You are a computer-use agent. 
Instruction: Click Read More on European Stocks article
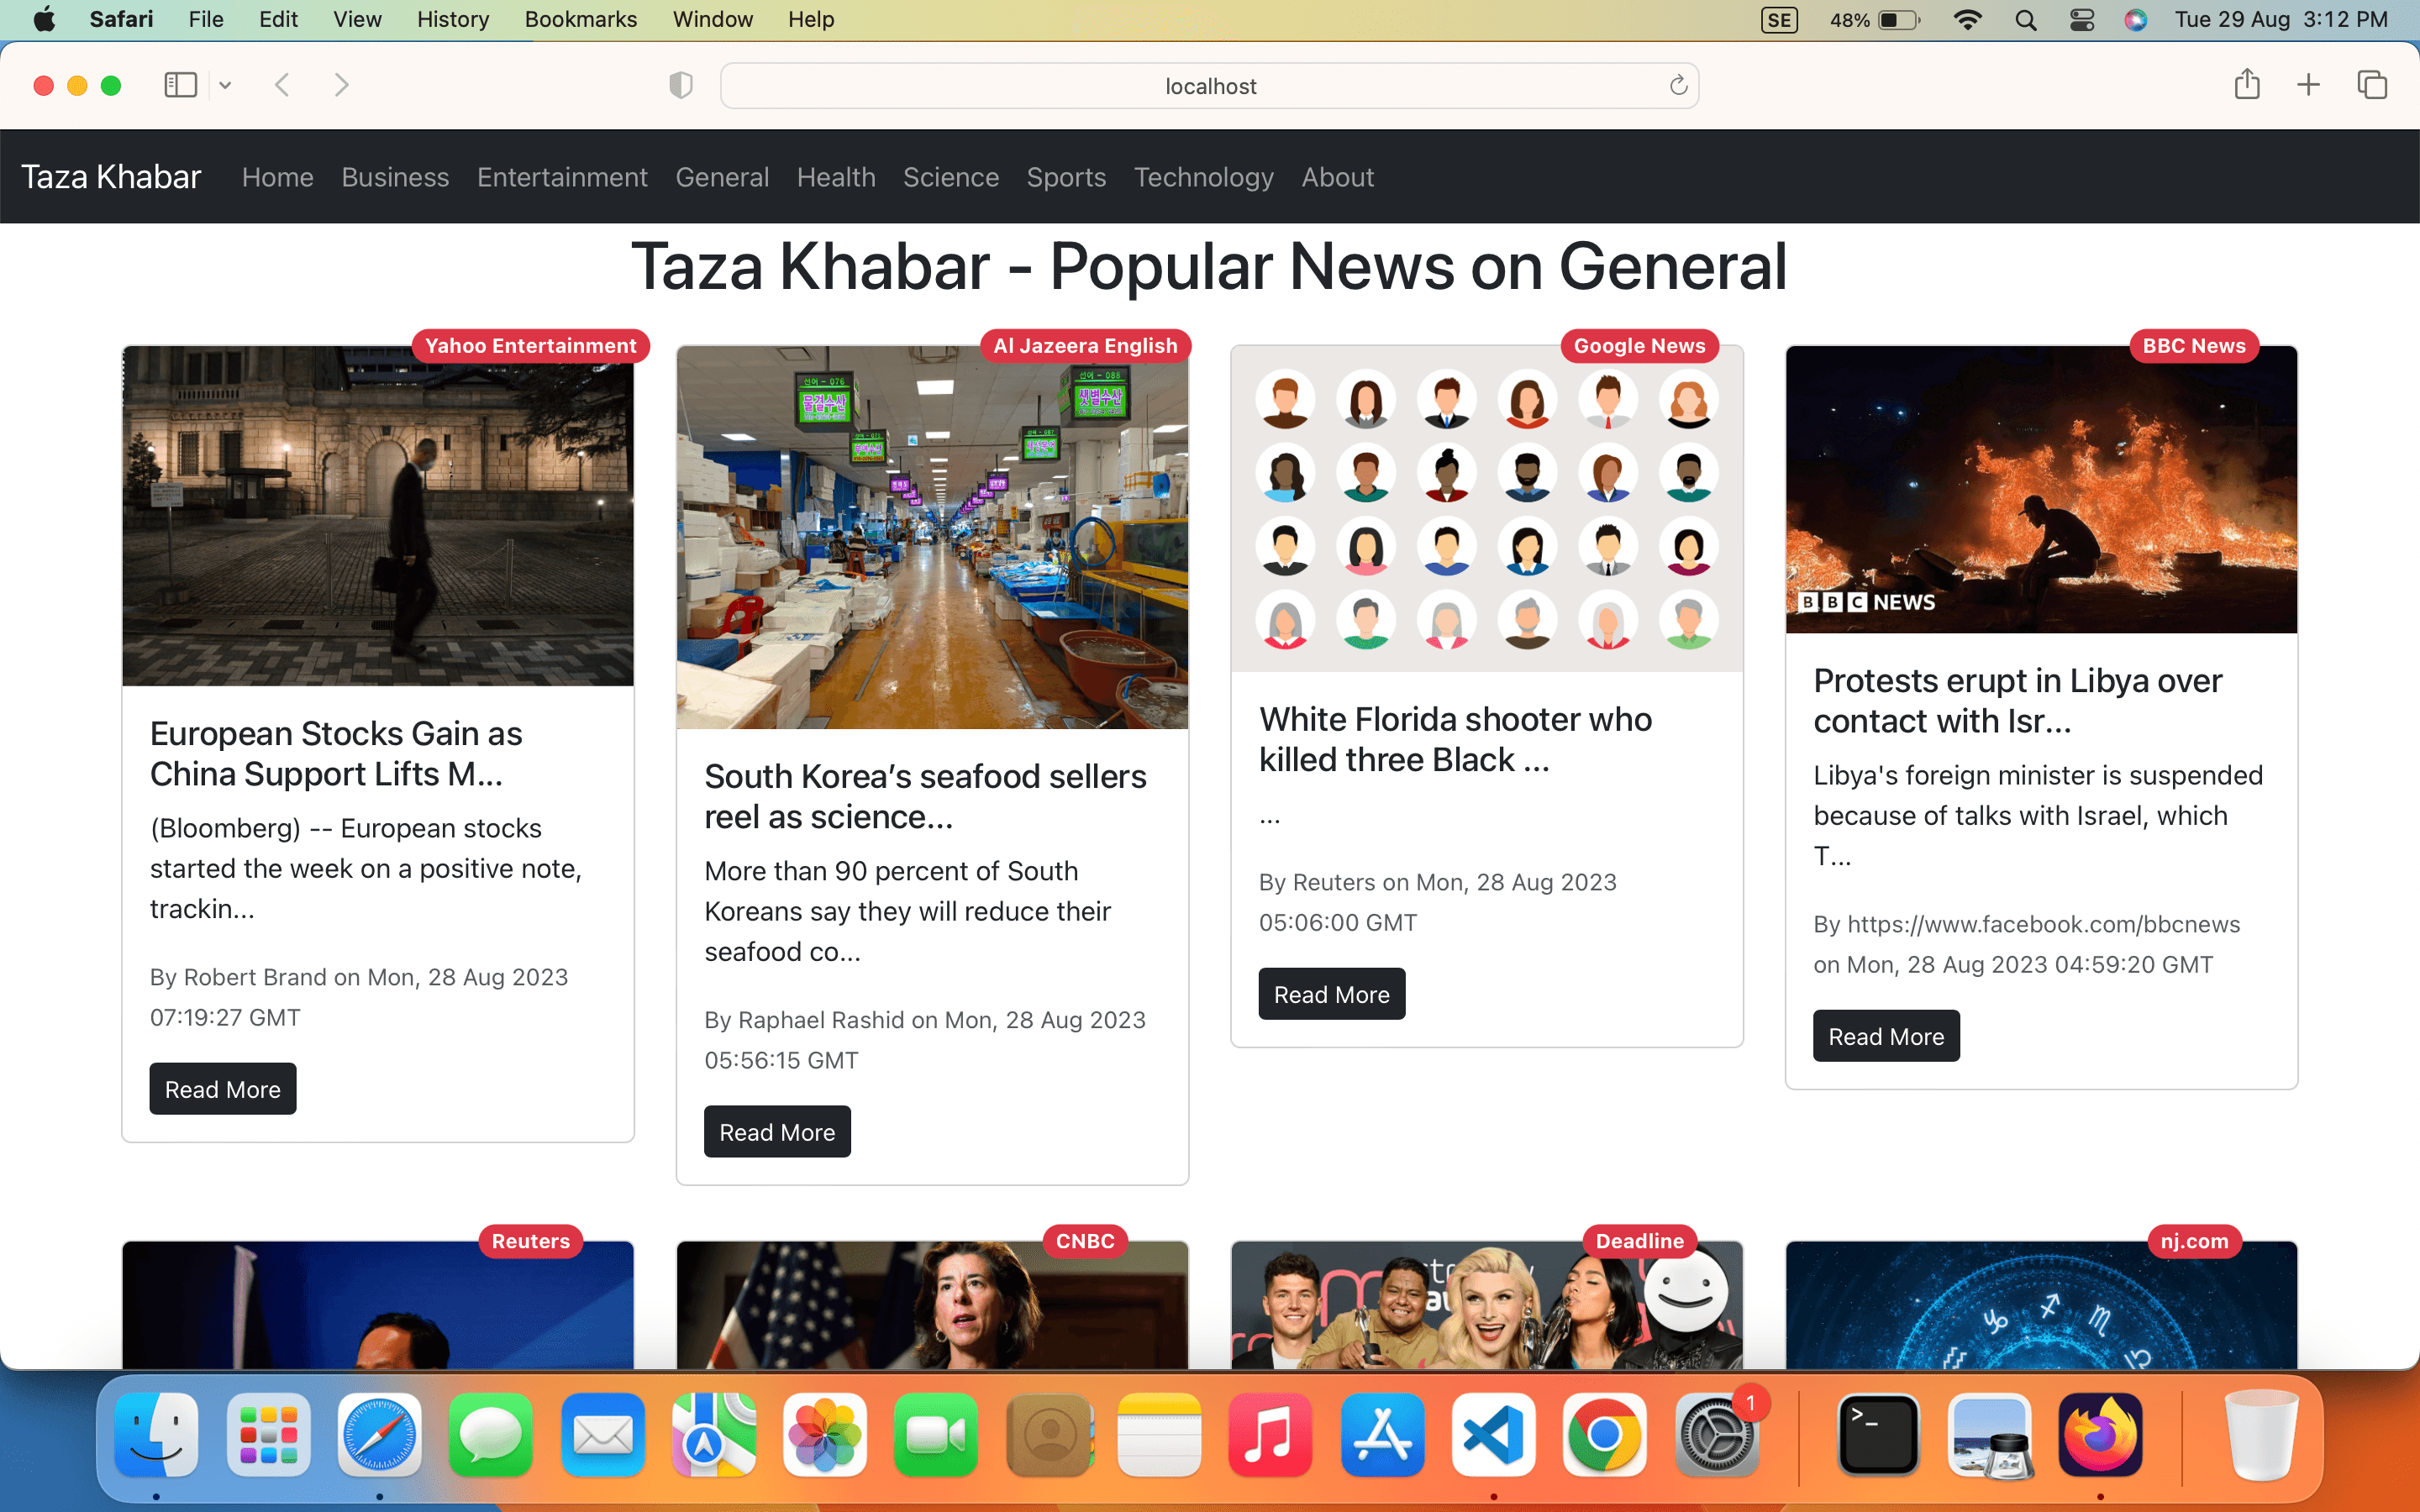coord(222,1089)
